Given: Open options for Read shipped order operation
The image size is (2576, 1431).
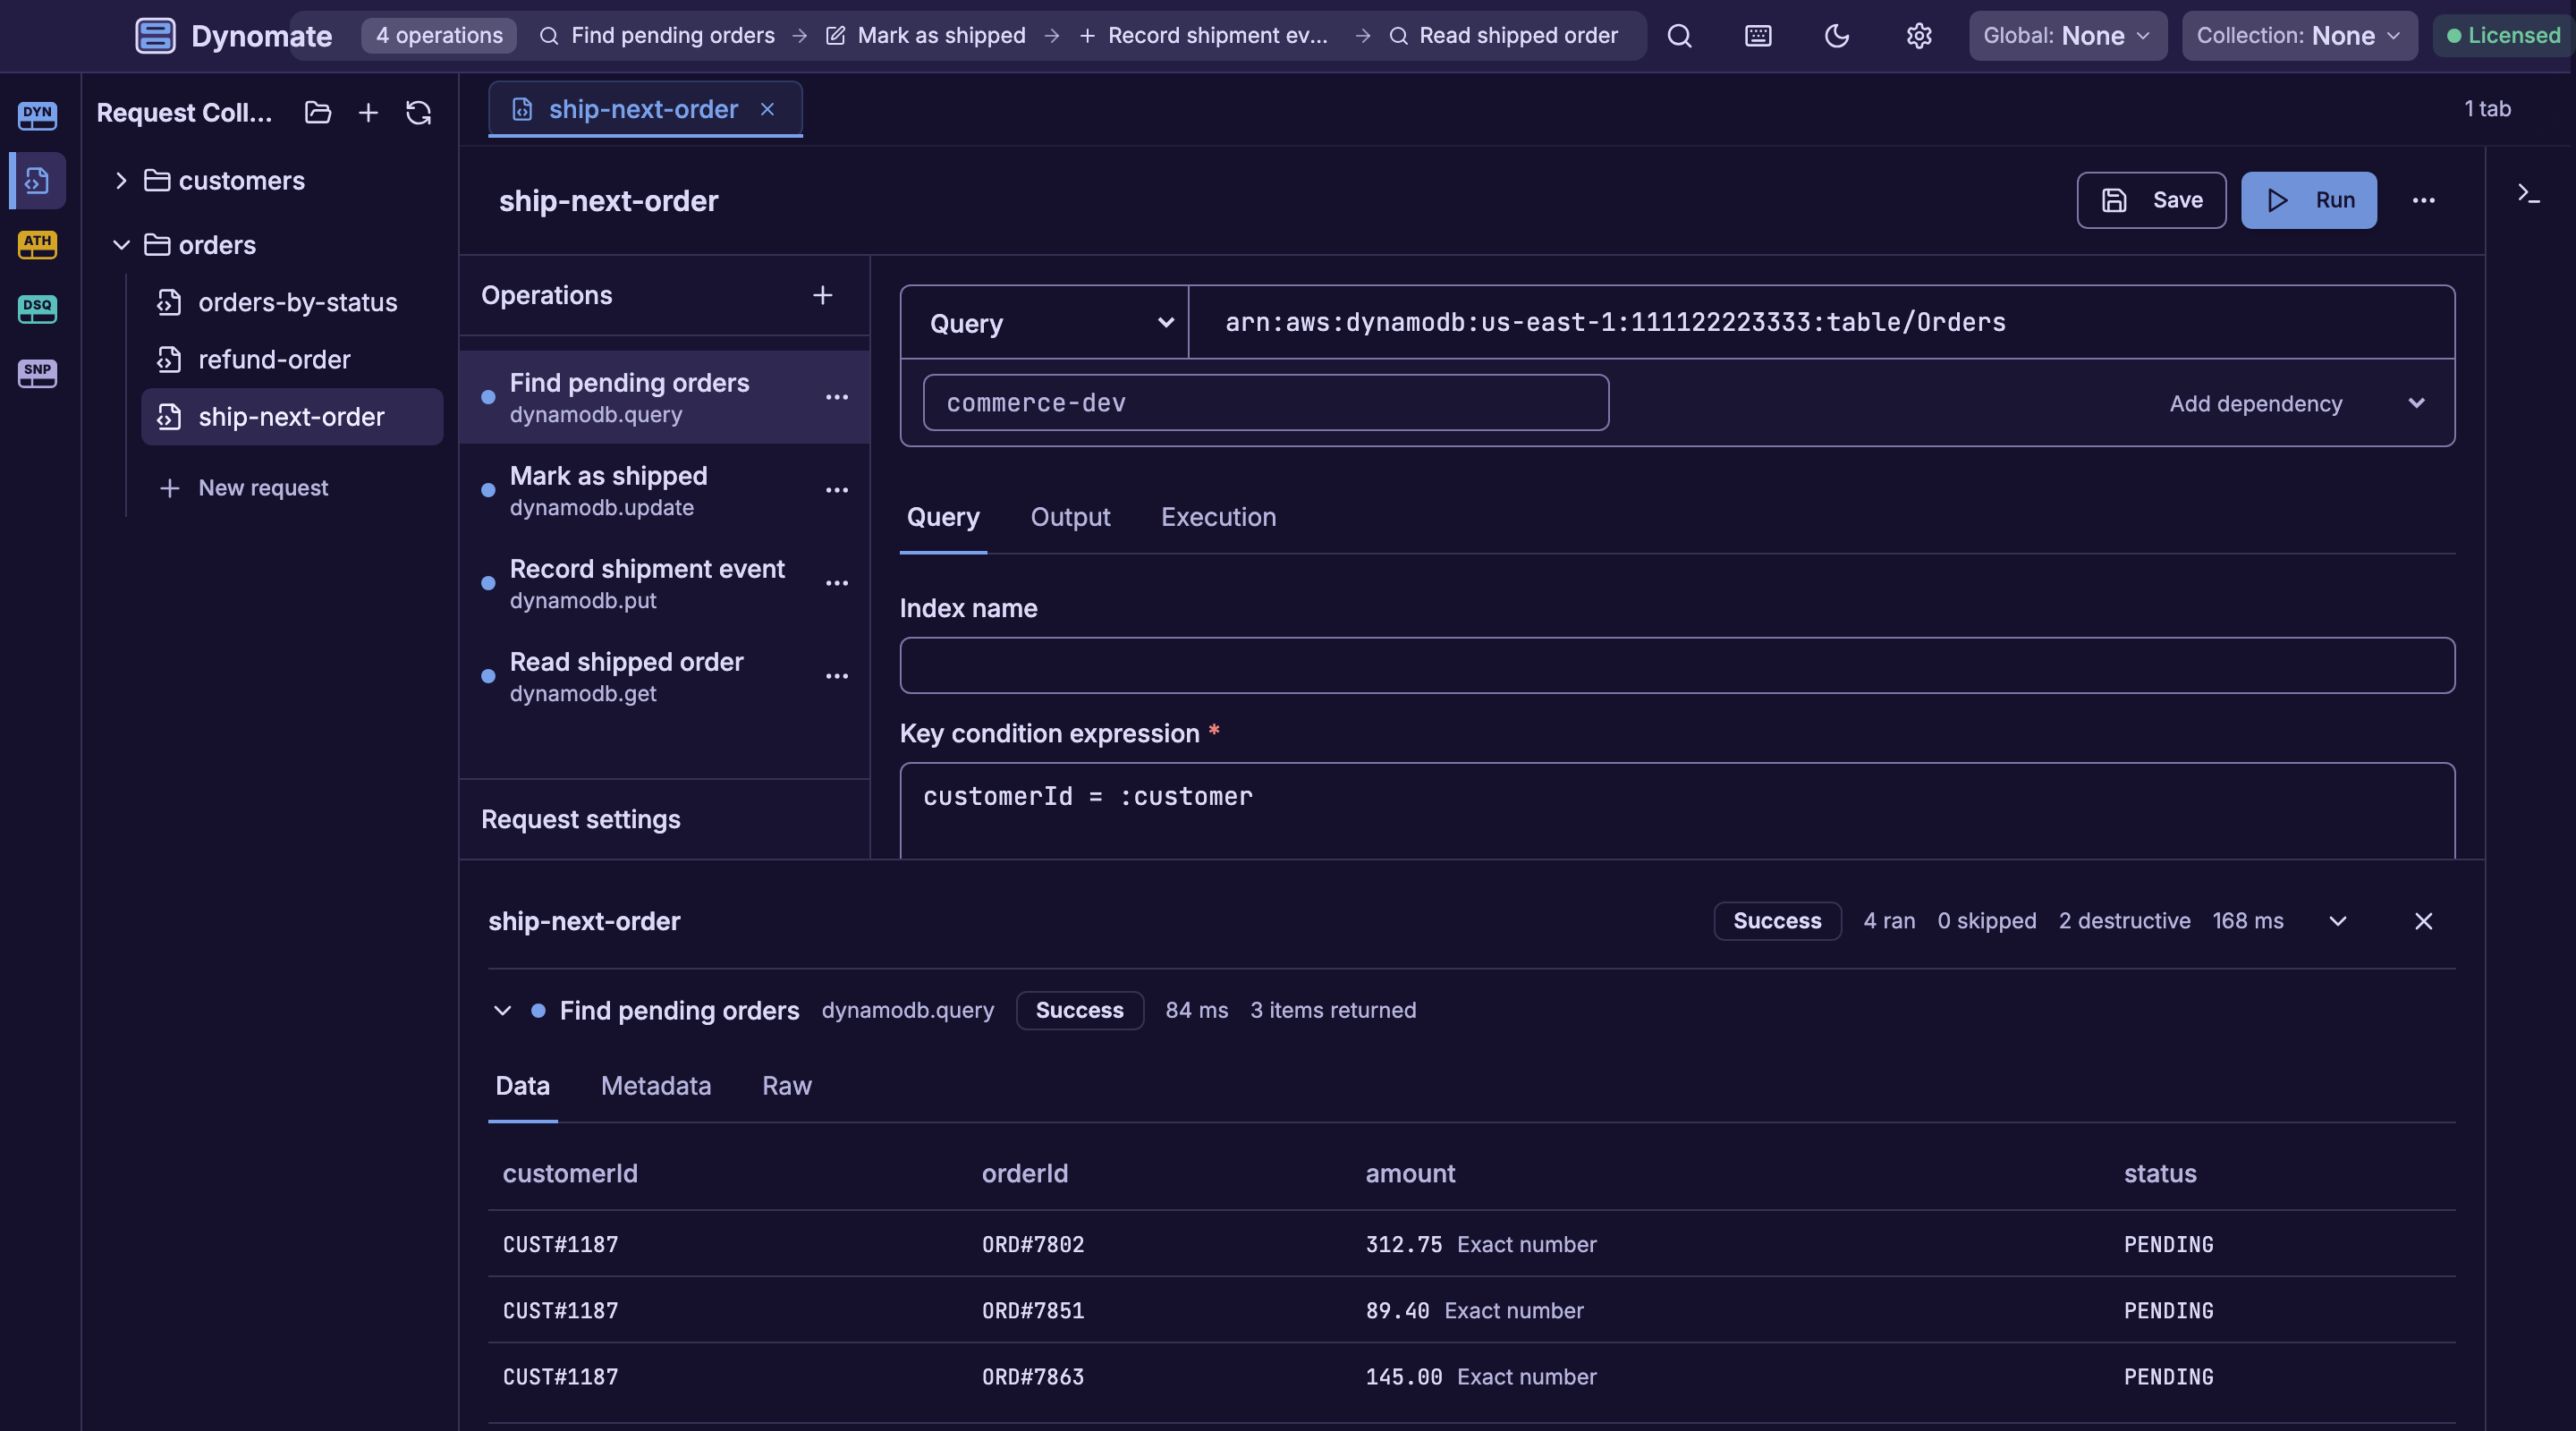Looking at the screenshot, I should pos(836,676).
